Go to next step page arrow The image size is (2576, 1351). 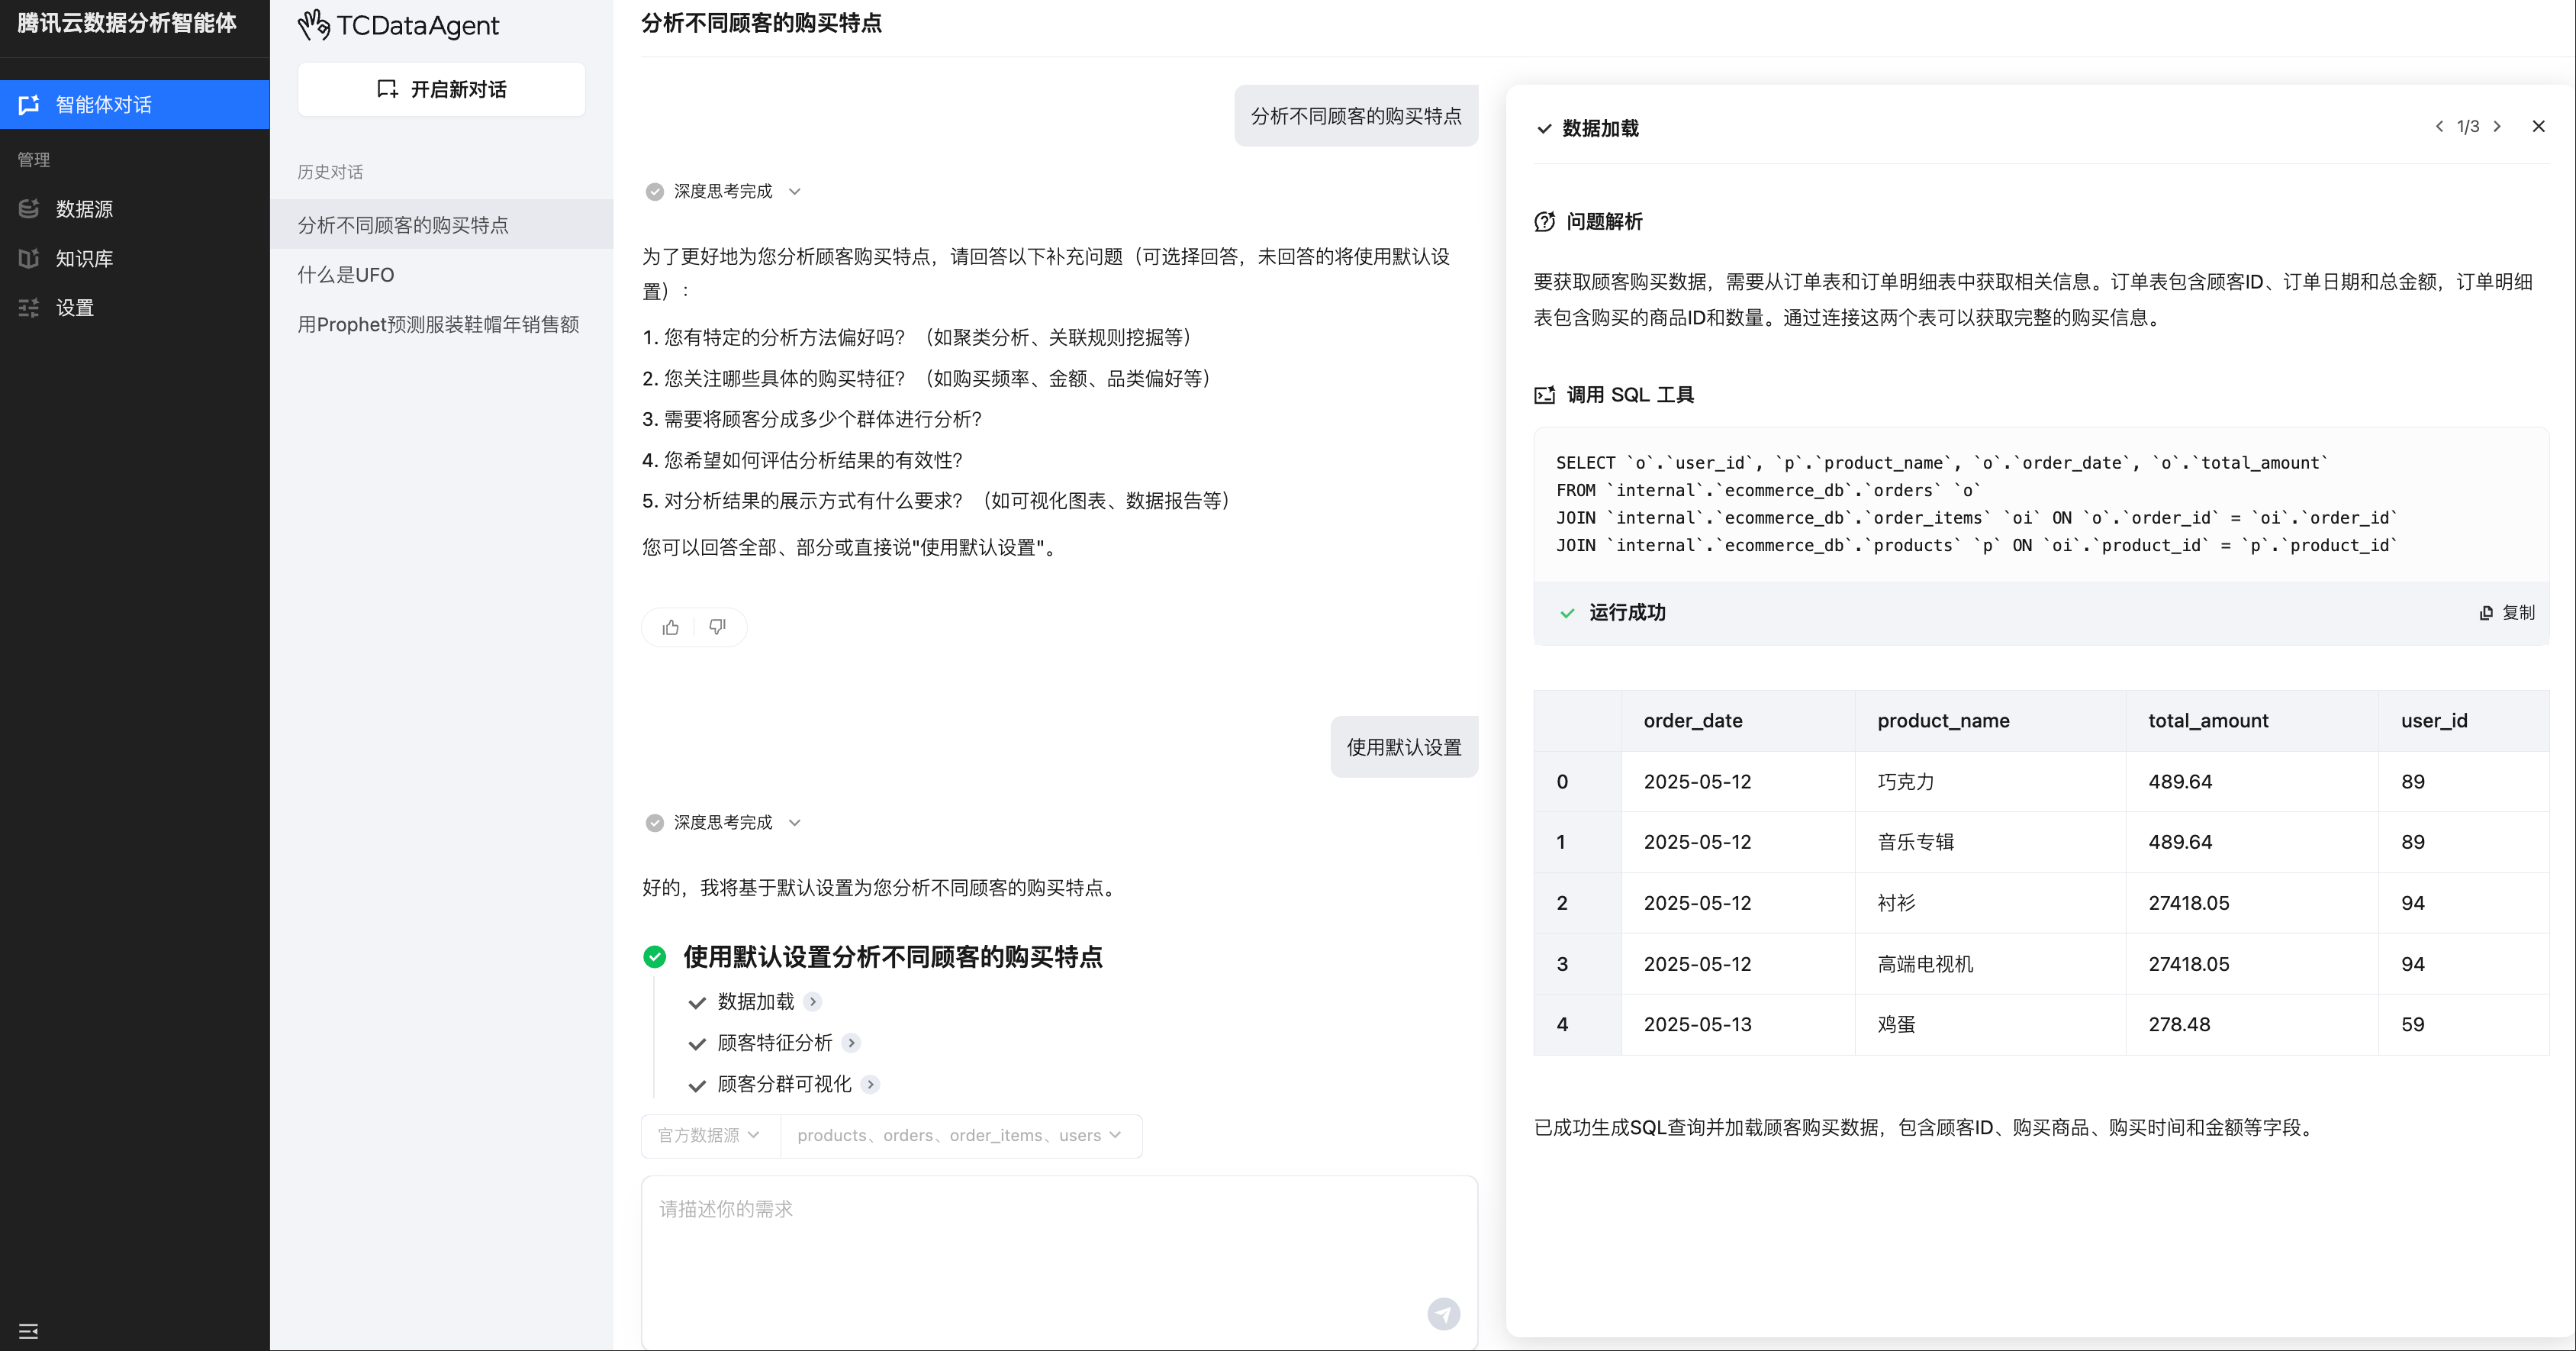coord(2497,126)
